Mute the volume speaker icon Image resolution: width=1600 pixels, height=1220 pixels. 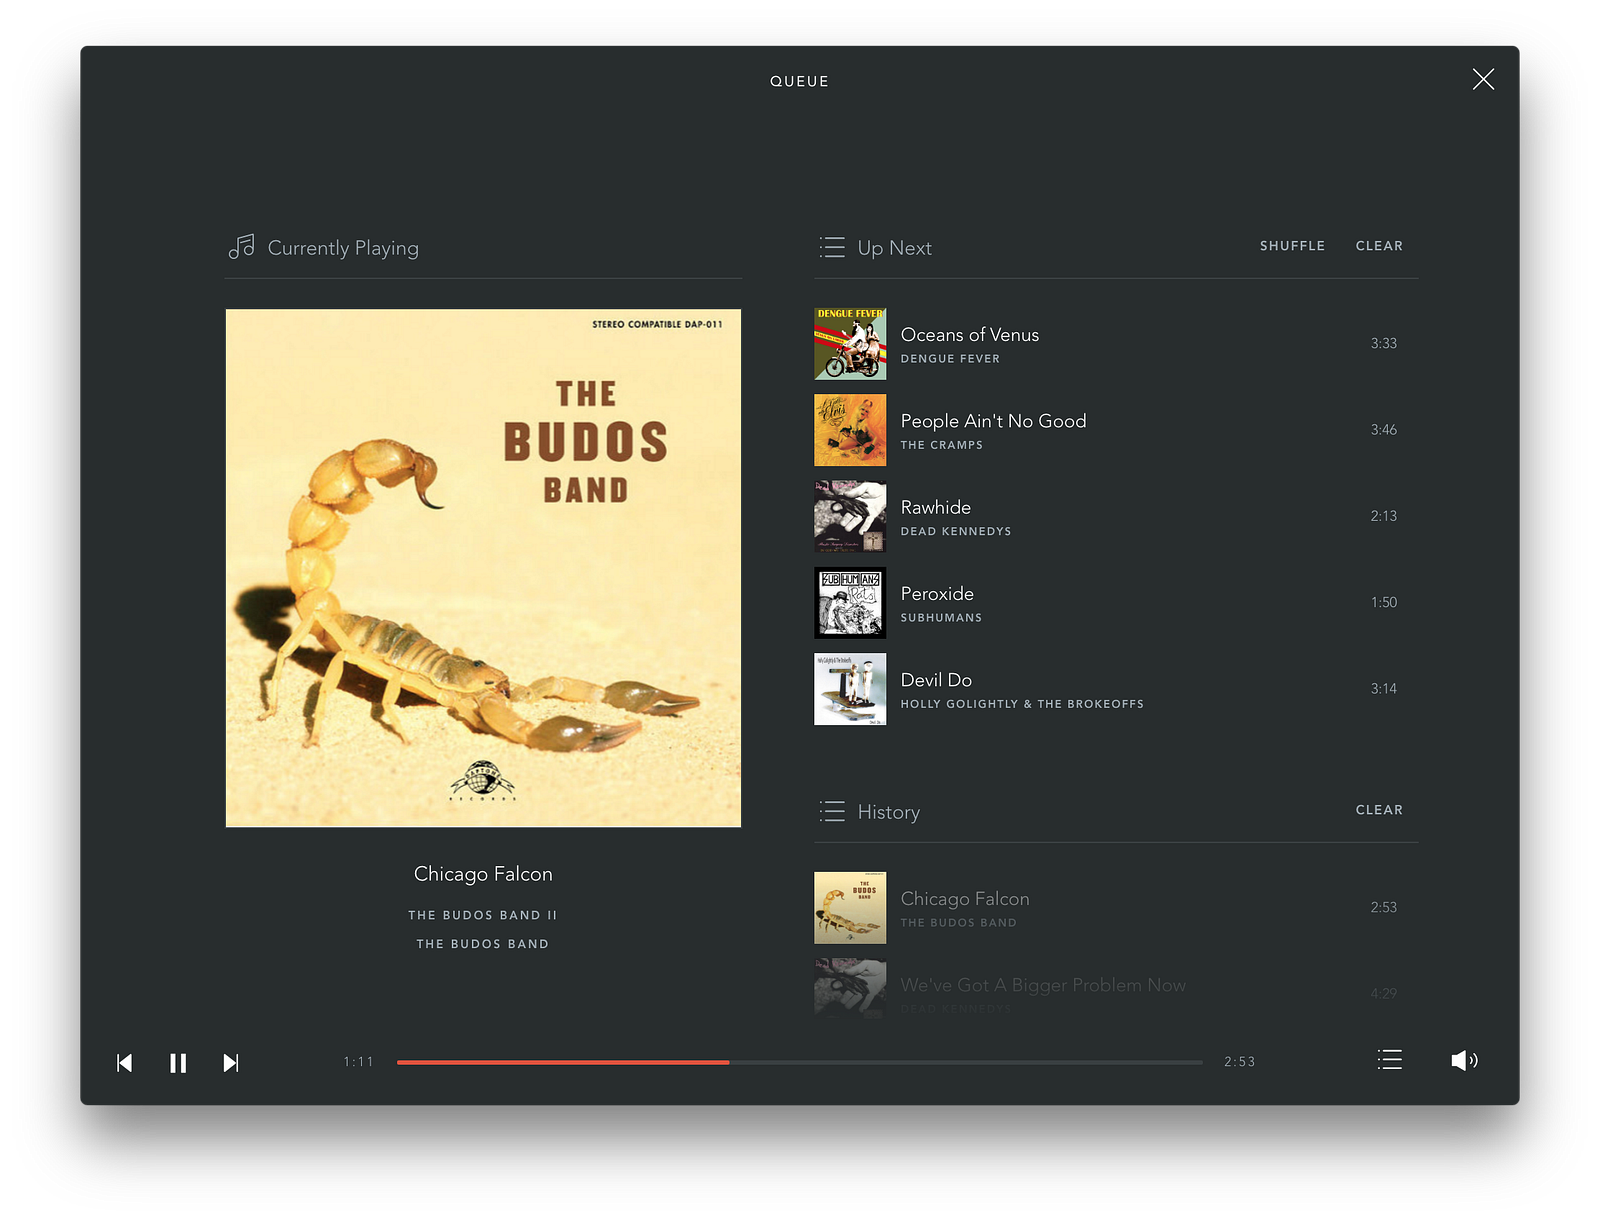click(1464, 1060)
